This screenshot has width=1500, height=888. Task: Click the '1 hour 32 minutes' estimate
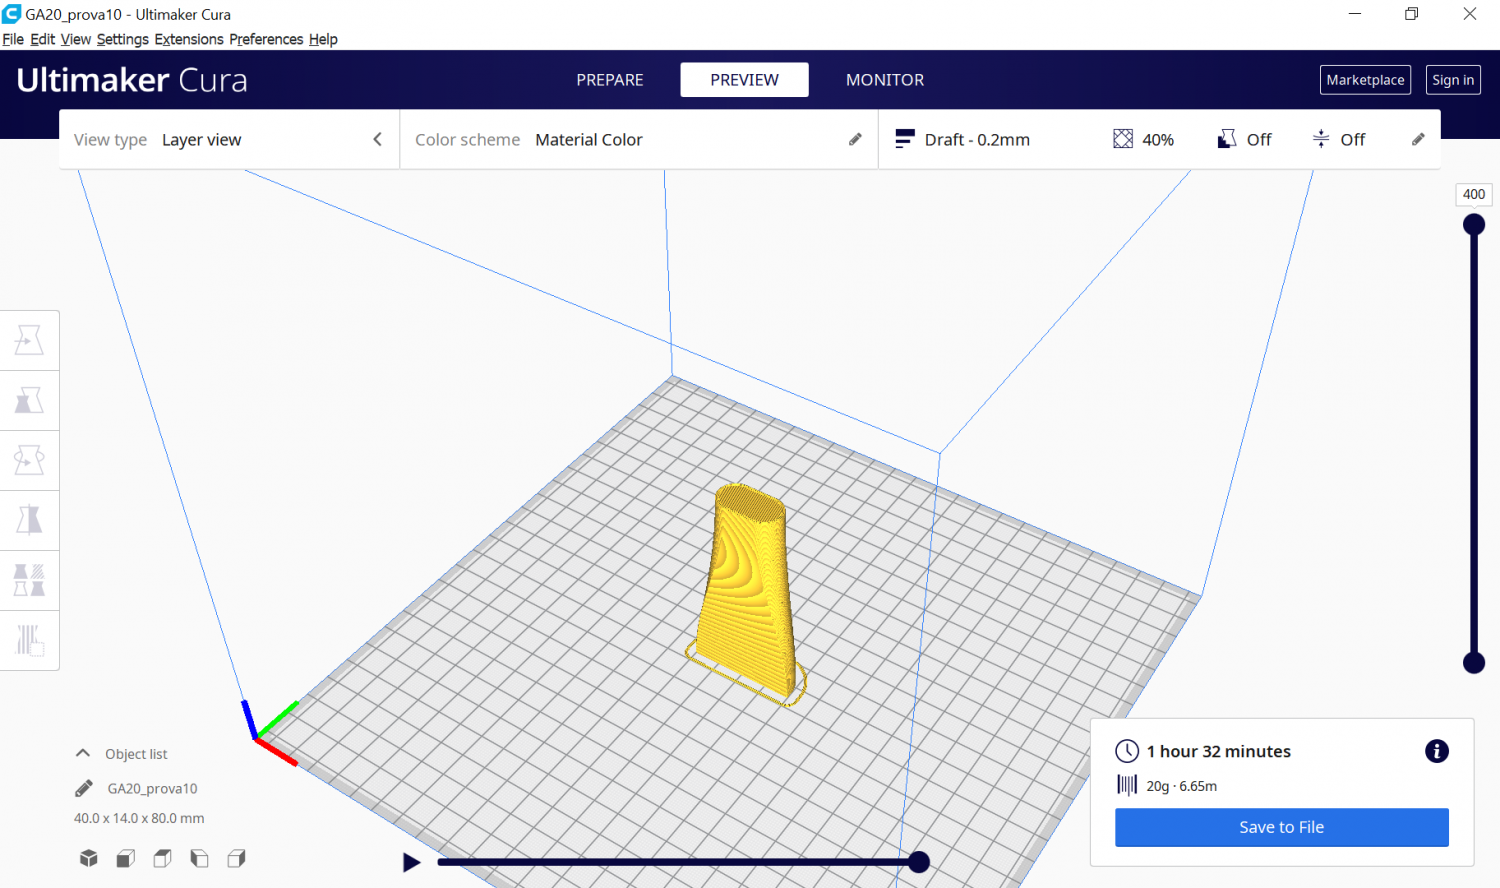pos(1218,751)
